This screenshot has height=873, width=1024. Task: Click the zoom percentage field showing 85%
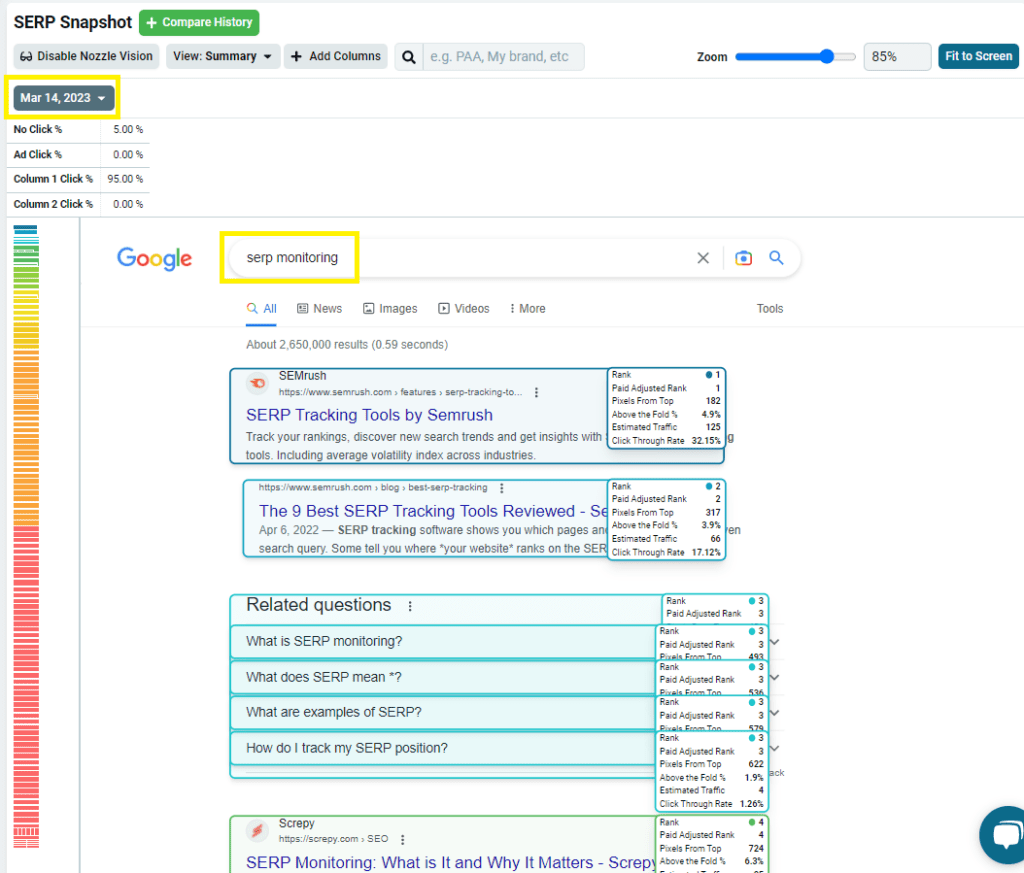coord(897,57)
